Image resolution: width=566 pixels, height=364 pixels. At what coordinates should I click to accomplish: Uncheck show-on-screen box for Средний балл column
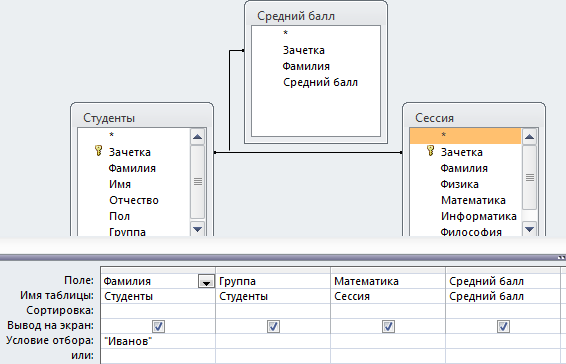click(503, 326)
